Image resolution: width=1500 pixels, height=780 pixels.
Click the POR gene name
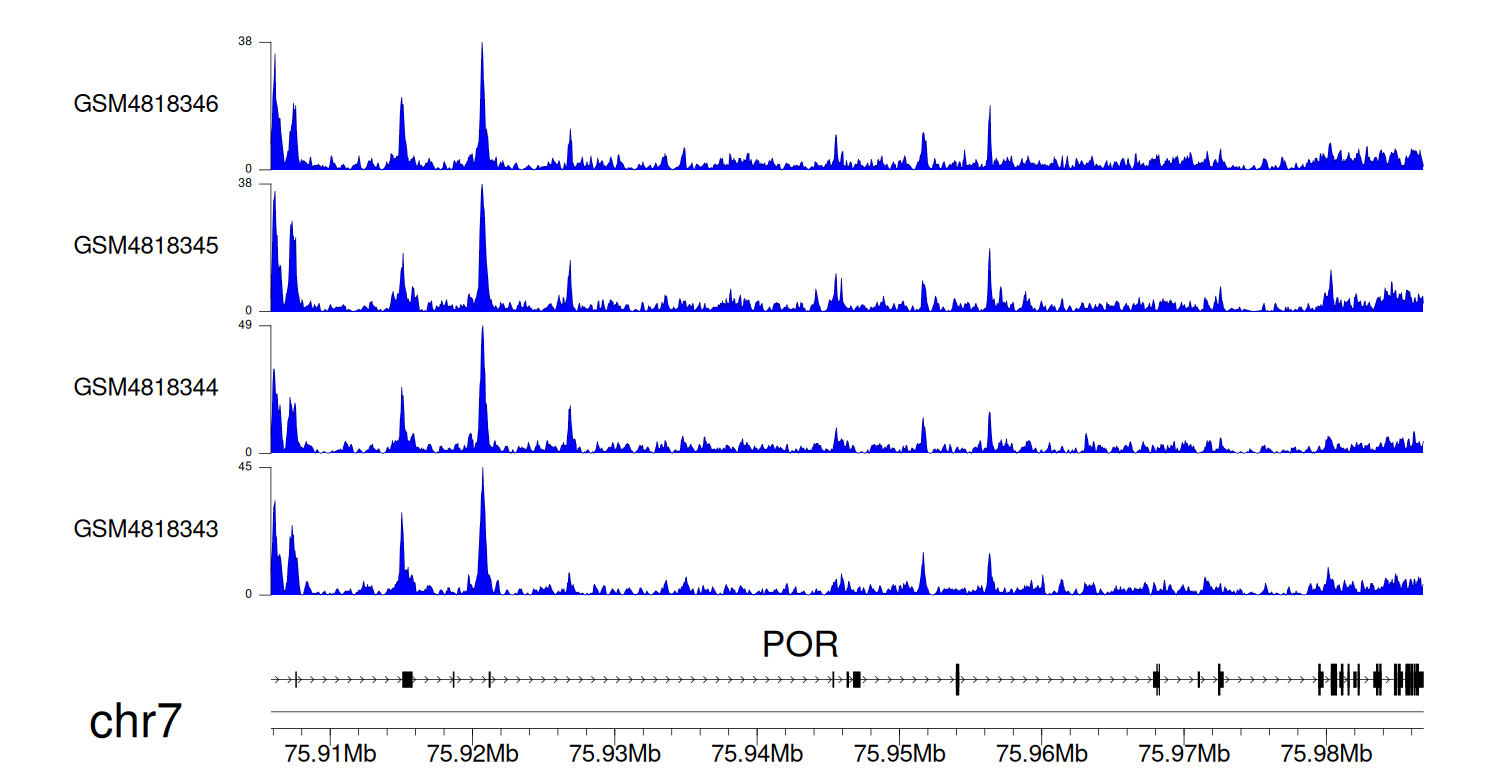[x=800, y=645]
